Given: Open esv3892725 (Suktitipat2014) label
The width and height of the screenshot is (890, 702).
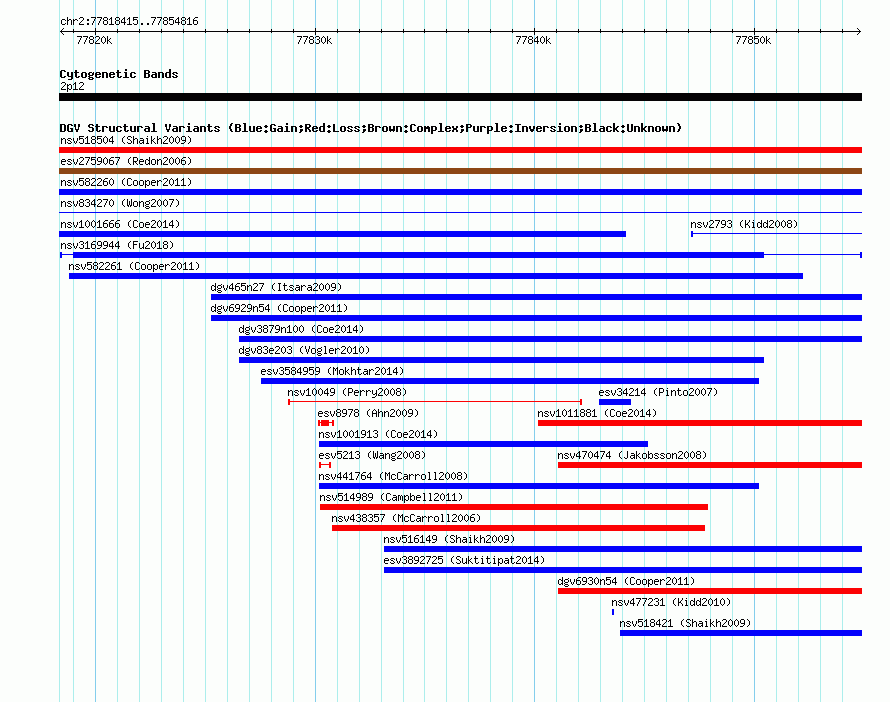Looking at the screenshot, I should coord(464,560).
